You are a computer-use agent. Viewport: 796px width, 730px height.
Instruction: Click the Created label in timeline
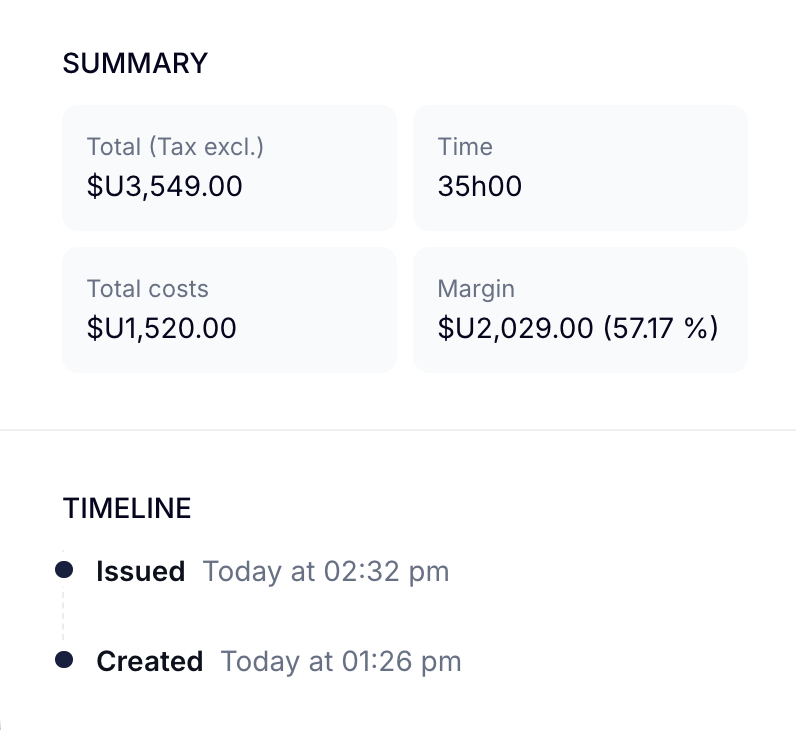pyautogui.click(x=150, y=661)
